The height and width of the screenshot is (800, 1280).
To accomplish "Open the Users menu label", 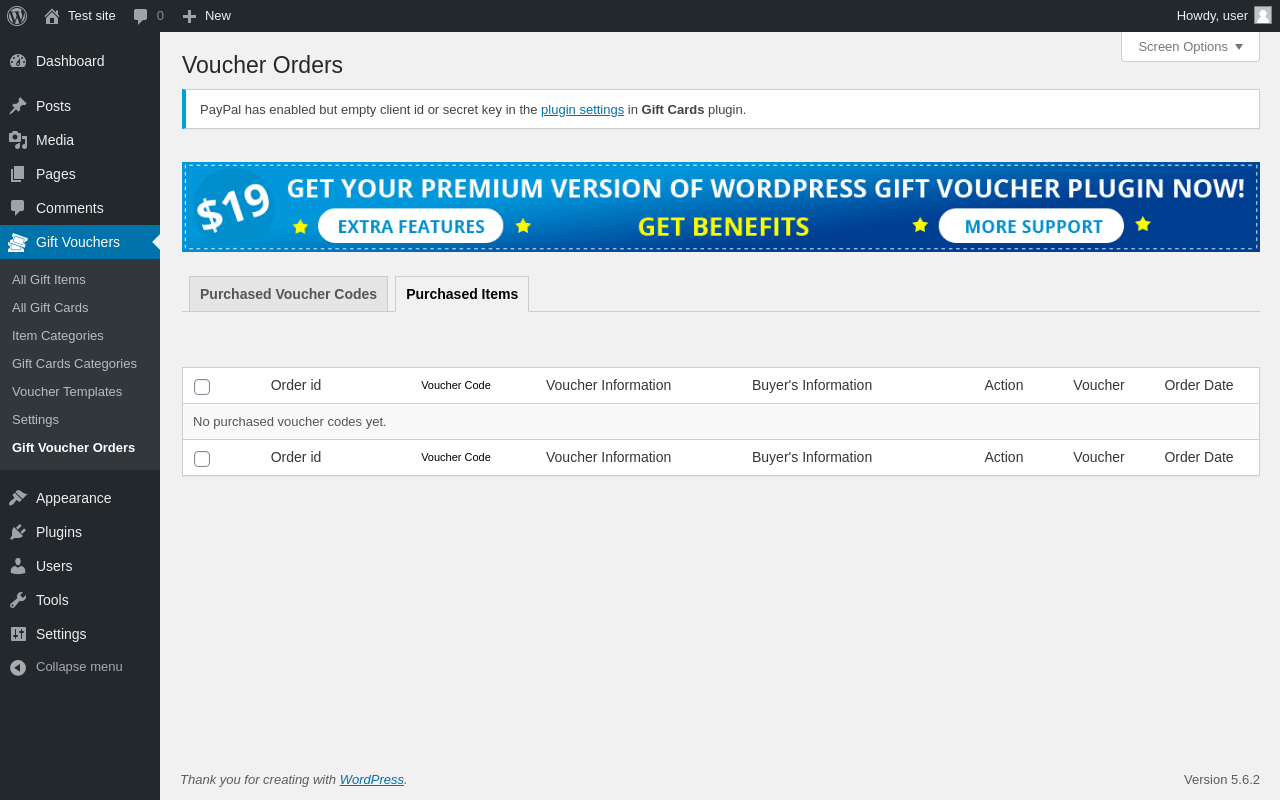I will [x=54, y=566].
